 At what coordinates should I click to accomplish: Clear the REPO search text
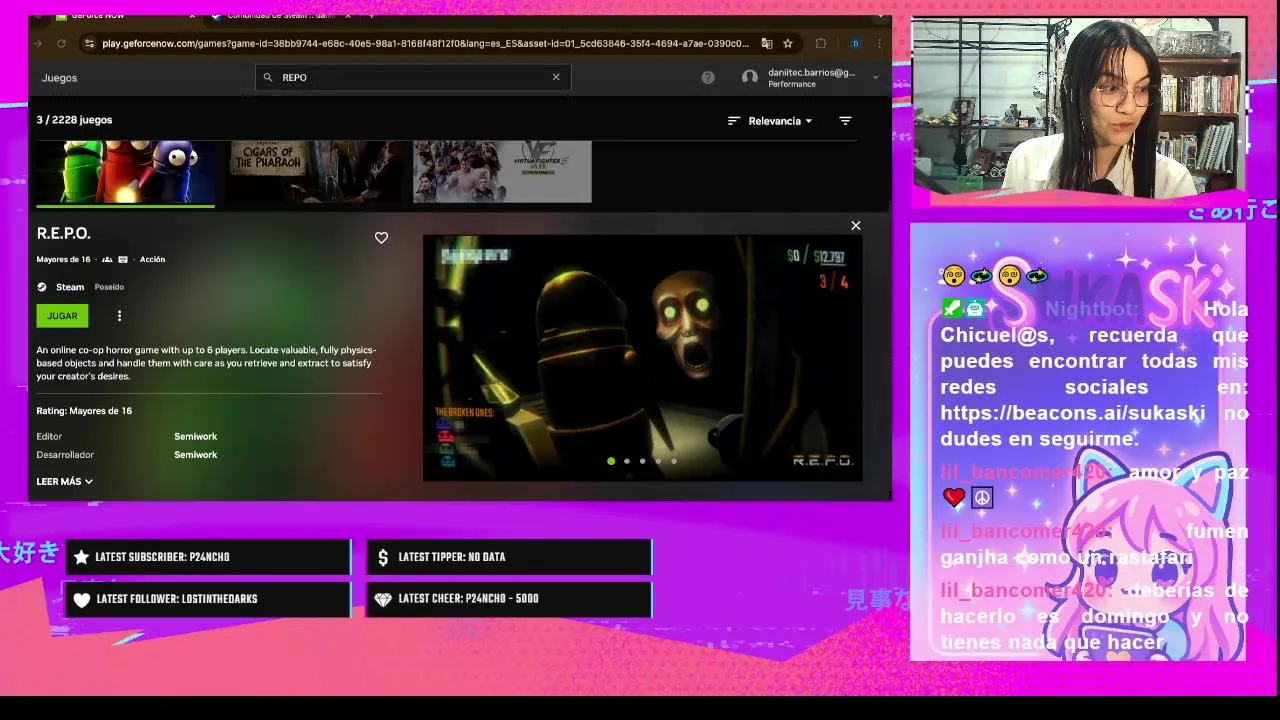[556, 77]
